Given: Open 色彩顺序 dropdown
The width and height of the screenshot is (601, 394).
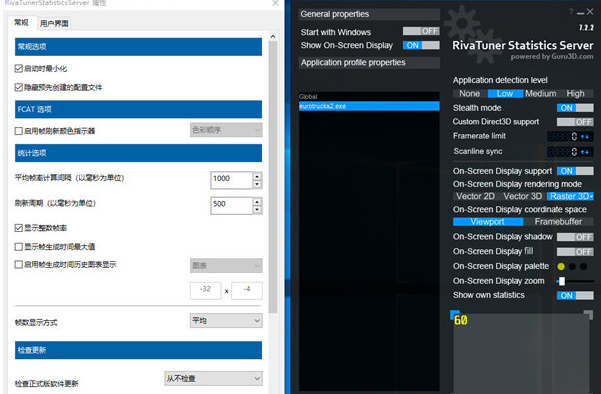Looking at the screenshot, I should click(226, 130).
